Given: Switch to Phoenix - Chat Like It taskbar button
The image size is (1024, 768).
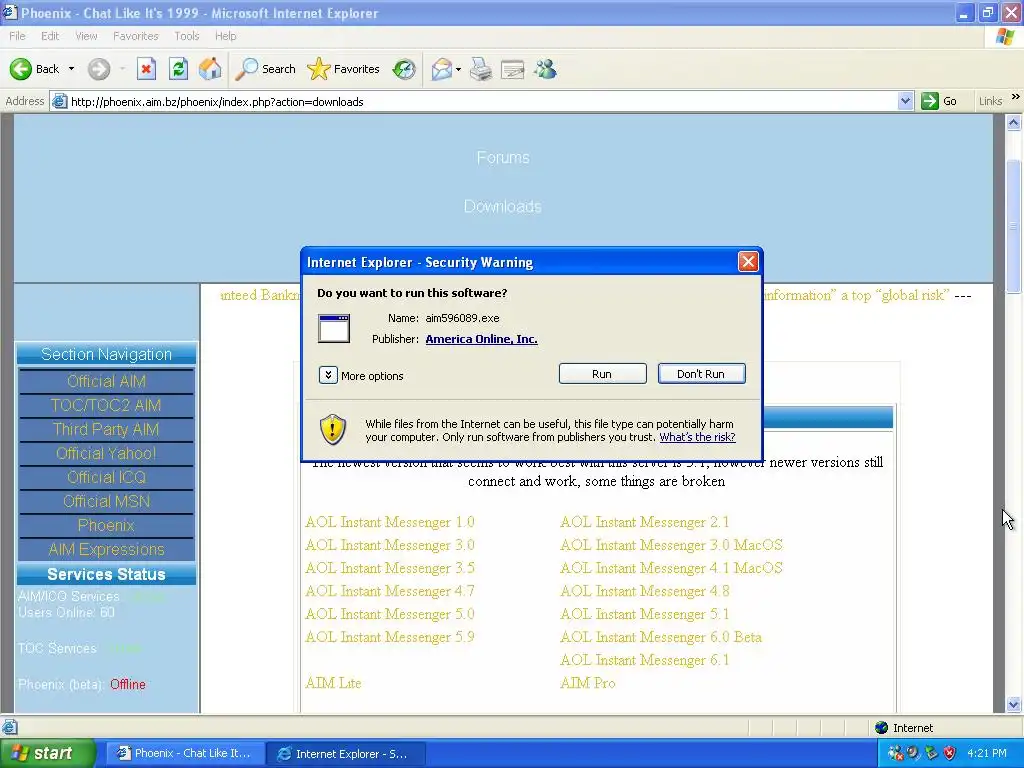Looking at the screenshot, I should point(185,753).
